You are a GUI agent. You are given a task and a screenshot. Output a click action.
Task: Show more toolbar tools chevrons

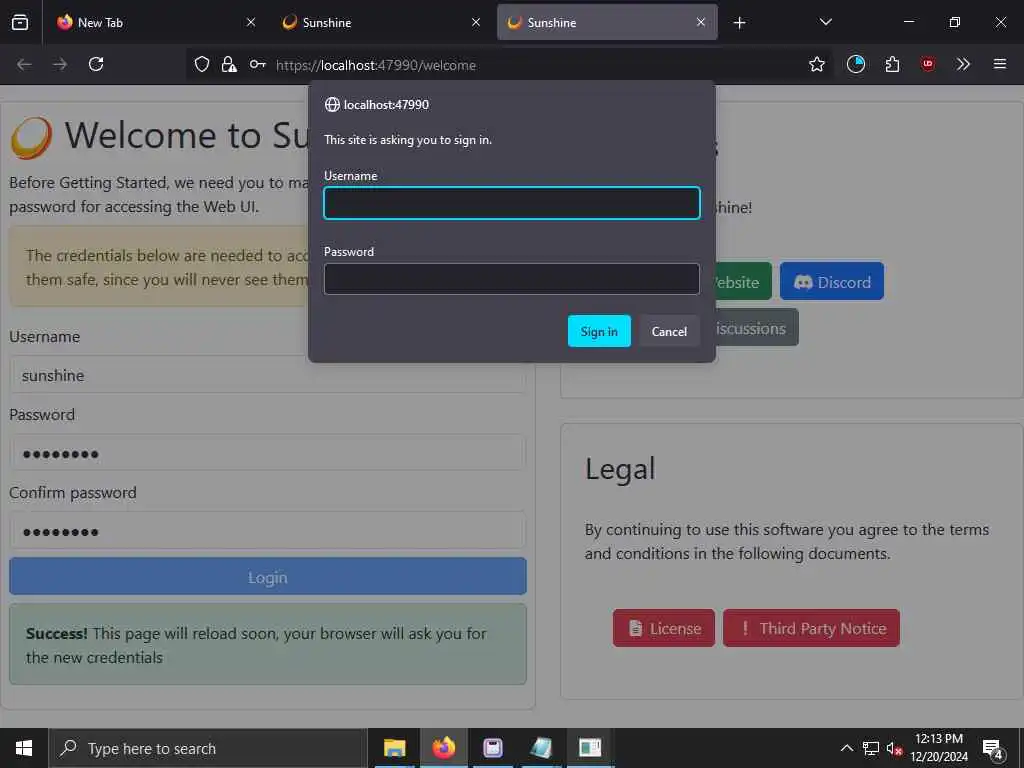963,64
